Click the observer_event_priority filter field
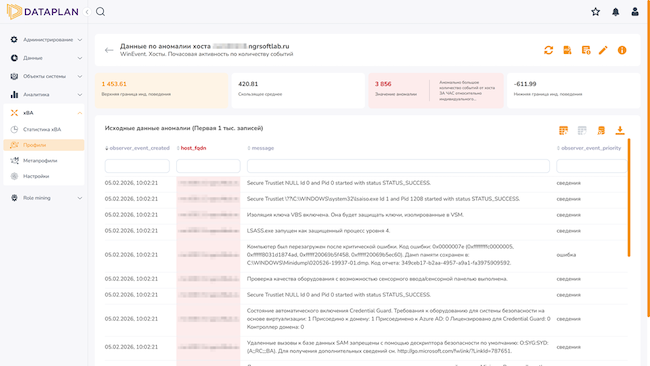 coord(592,166)
